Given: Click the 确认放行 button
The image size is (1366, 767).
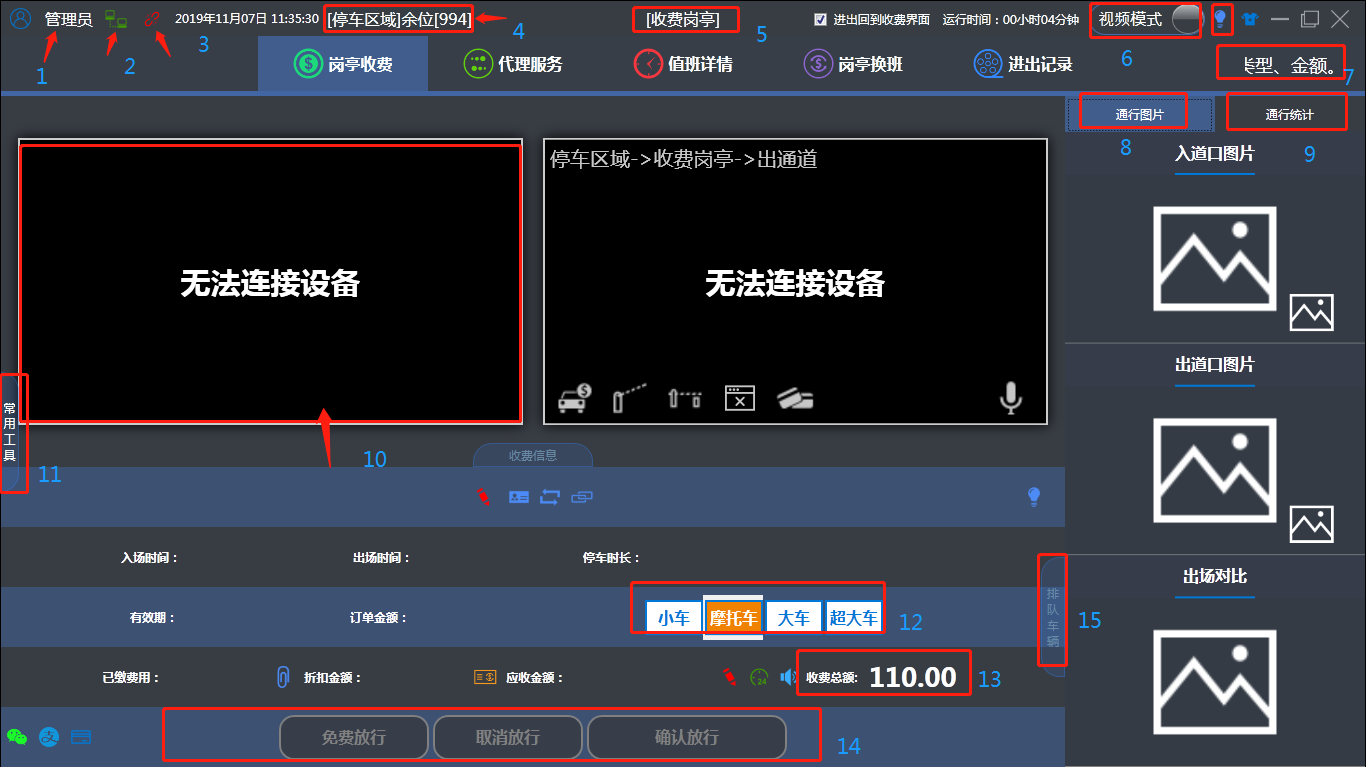Looking at the screenshot, I should pyautogui.click(x=687, y=738).
